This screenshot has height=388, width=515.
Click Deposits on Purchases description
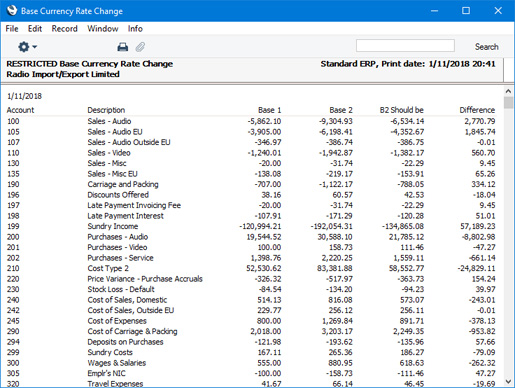[x=125, y=342]
